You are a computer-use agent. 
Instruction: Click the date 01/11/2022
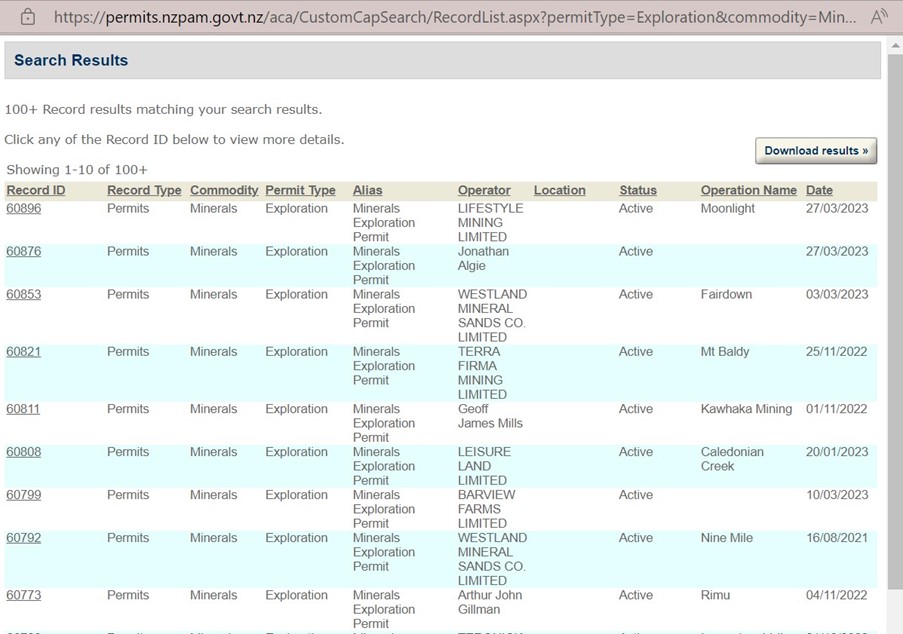pos(837,409)
